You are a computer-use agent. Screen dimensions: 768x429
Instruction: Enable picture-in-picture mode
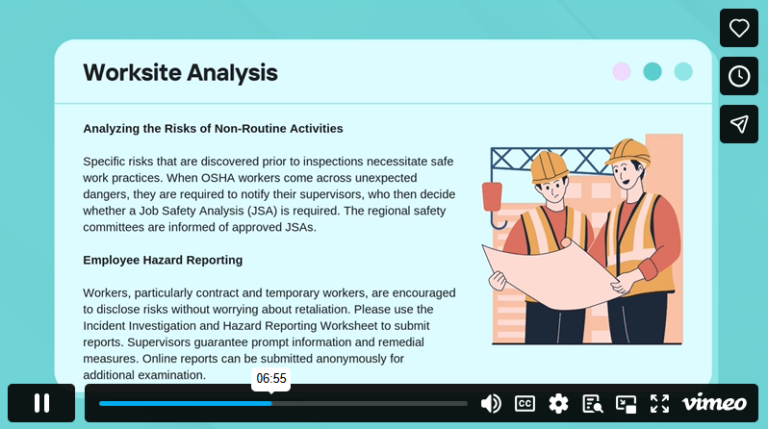click(x=626, y=404)
